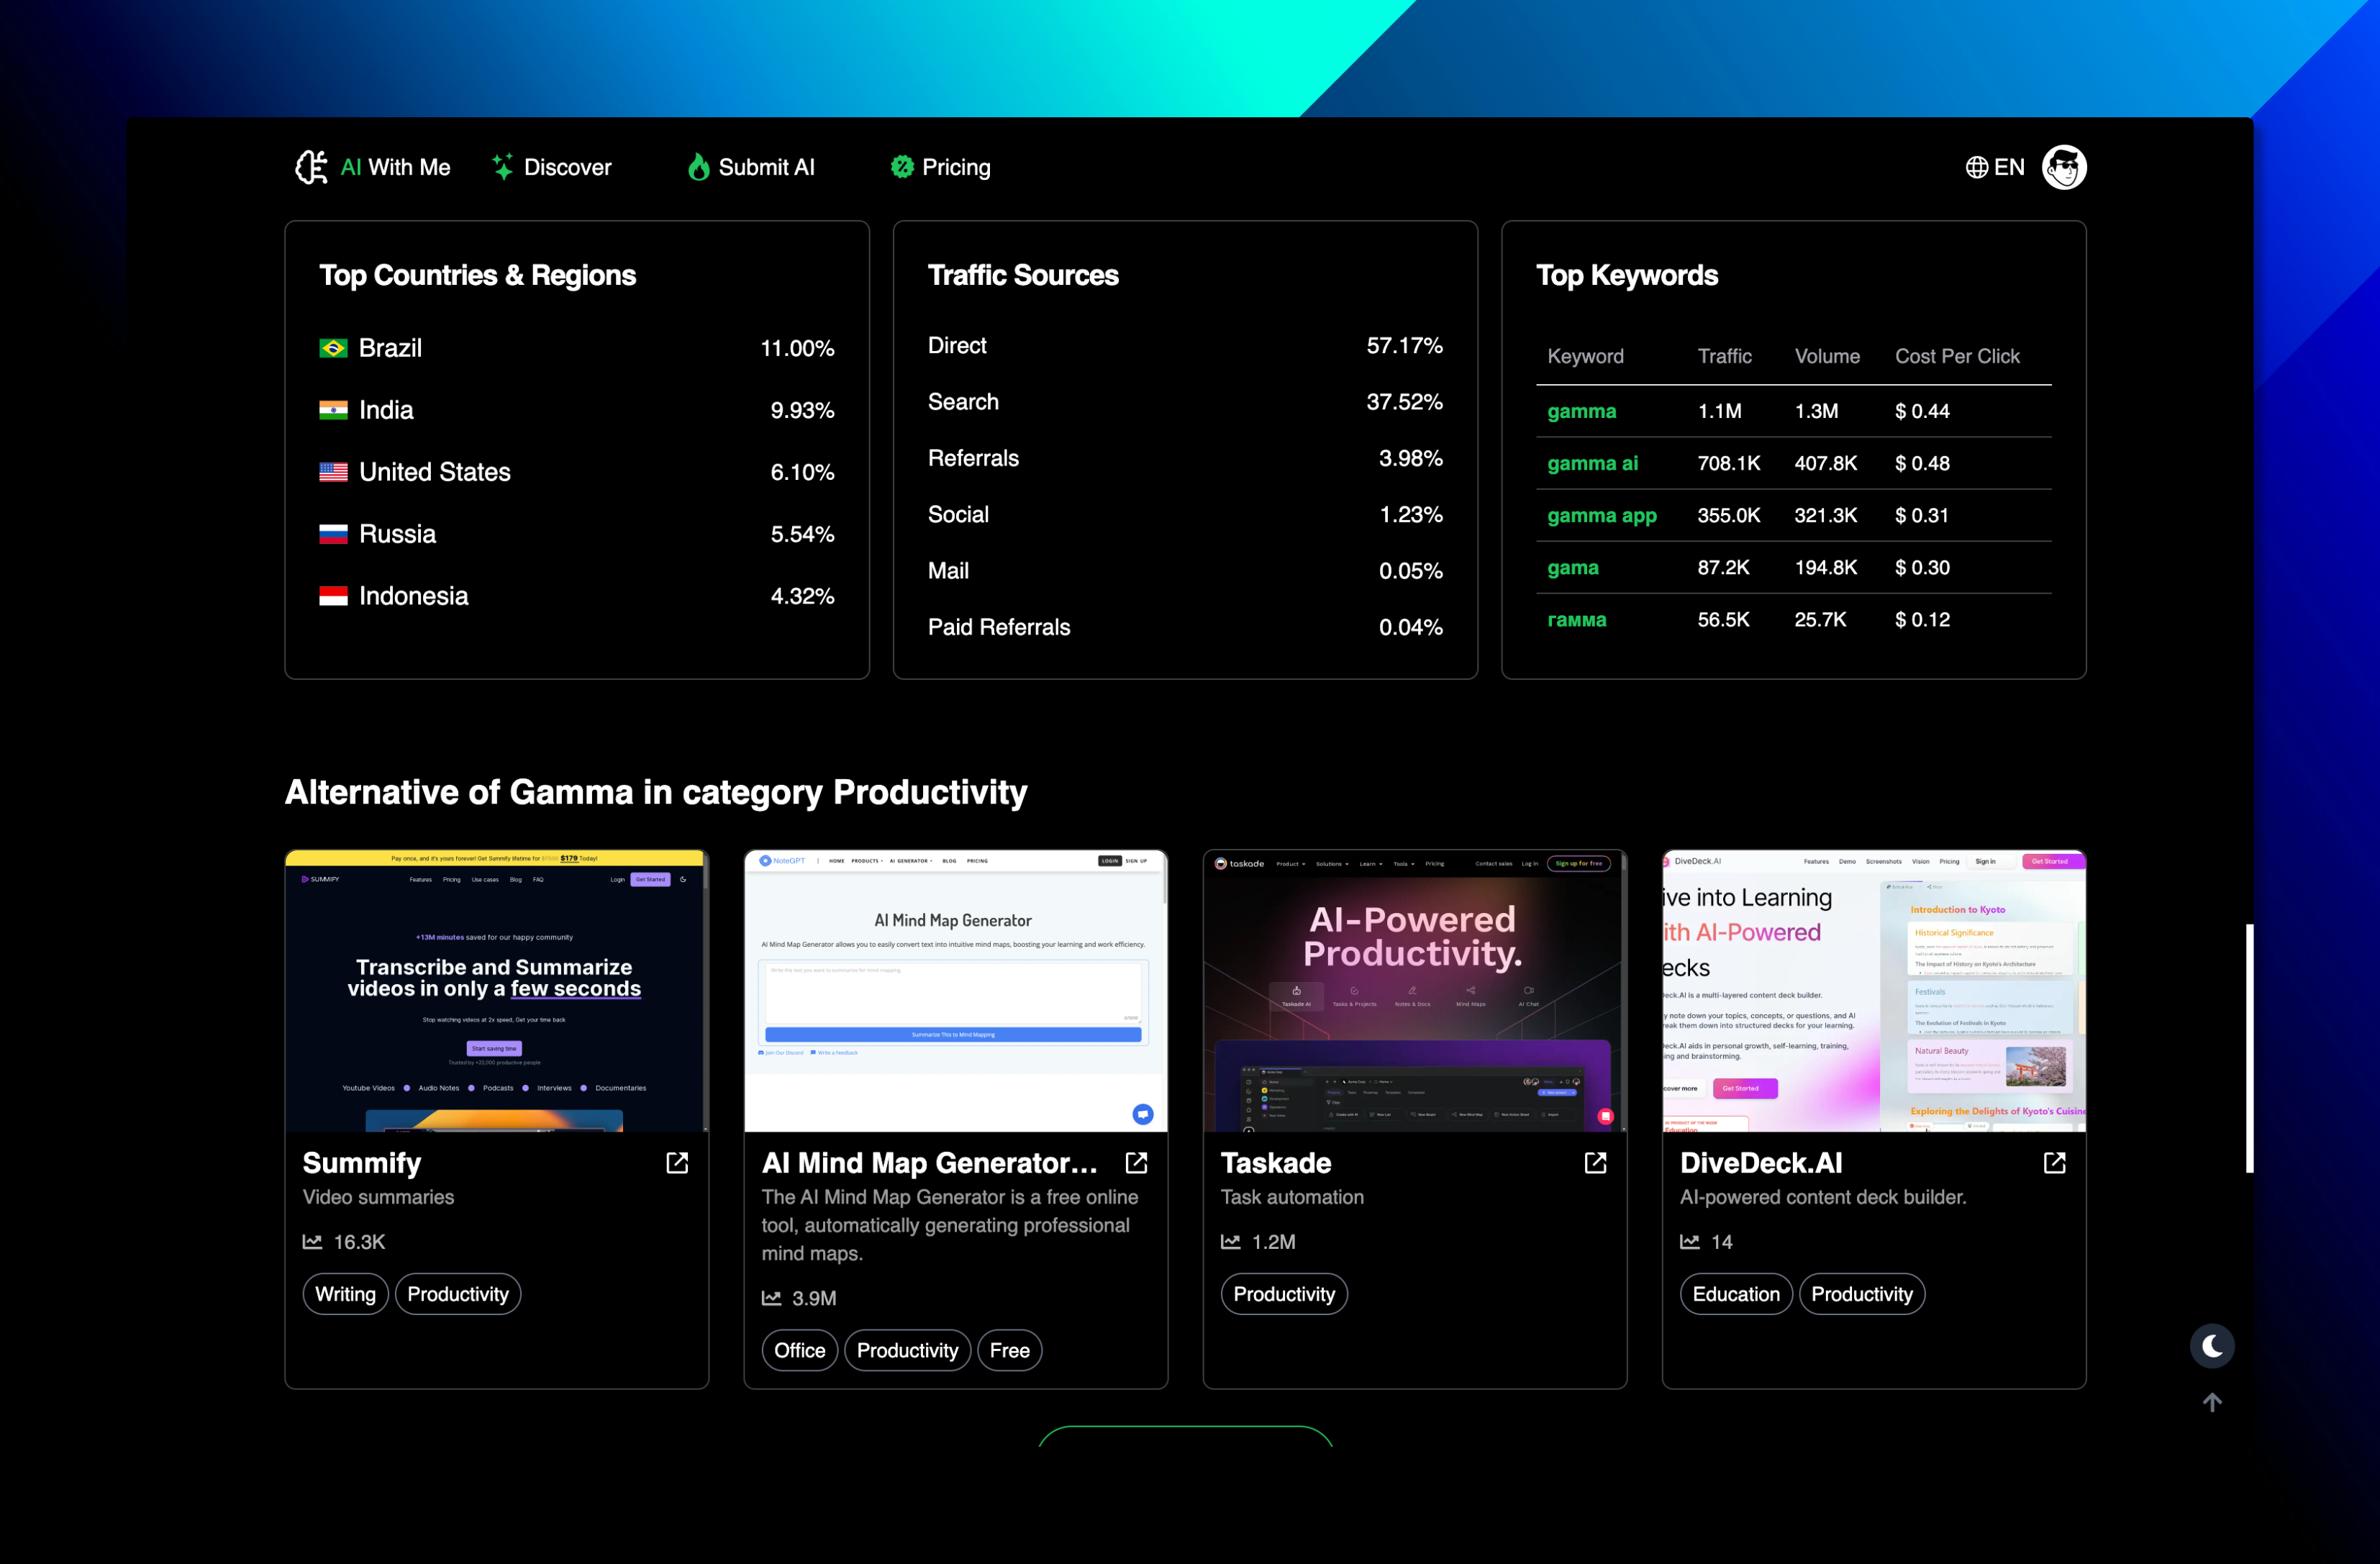Click Taskade's 1.2M traffic value

(1273, 1241)
